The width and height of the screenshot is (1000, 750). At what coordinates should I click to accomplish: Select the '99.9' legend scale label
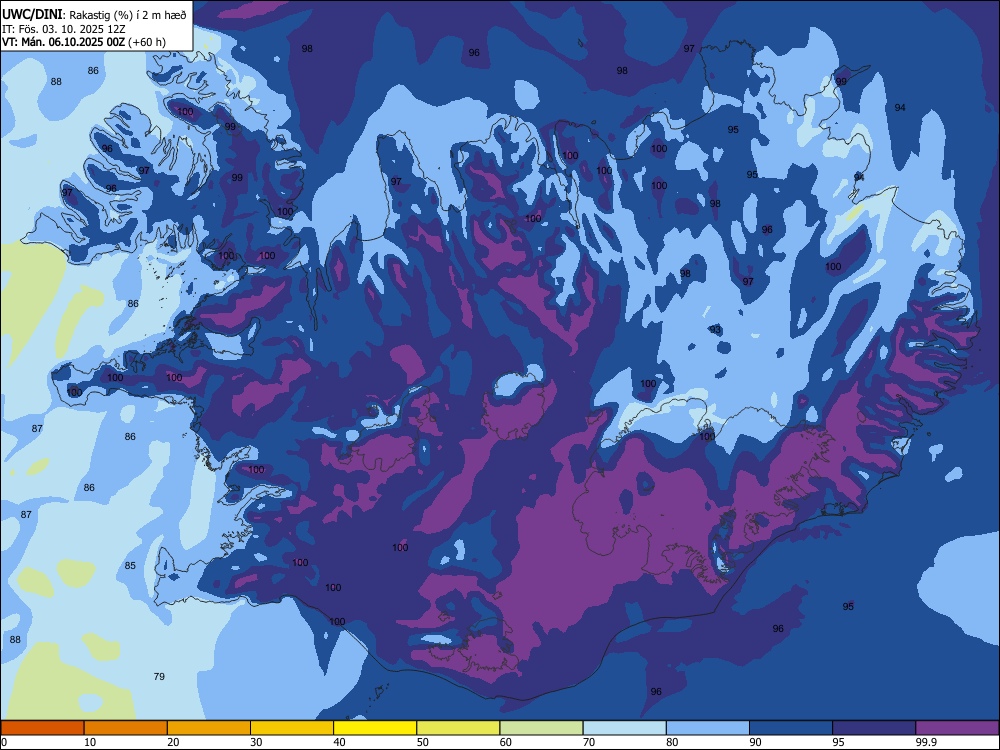(x=926, y=742)
